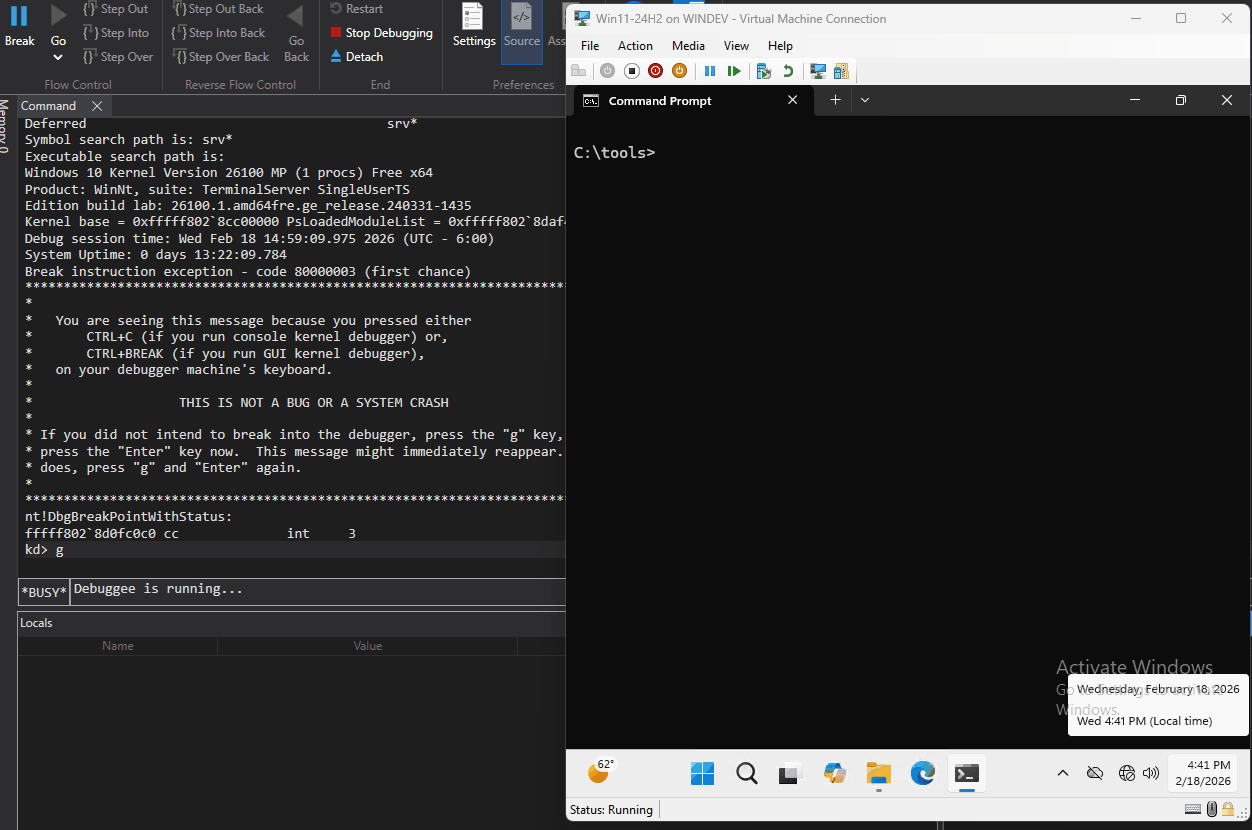Close the Command window tab in WinDbg
Viewport: 1252px width, 830px height.
point(97,106)
